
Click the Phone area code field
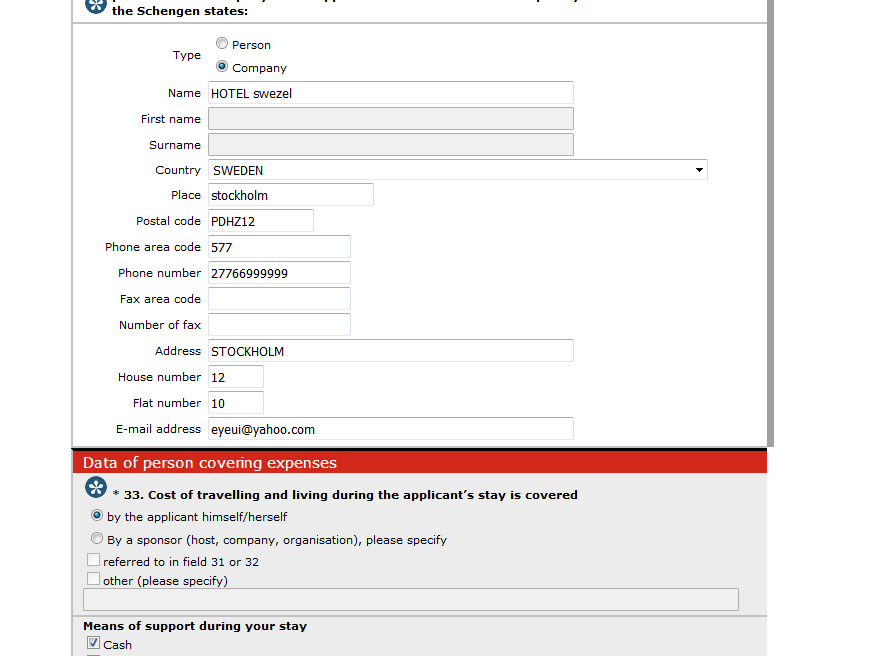click(x=279, y=247)
